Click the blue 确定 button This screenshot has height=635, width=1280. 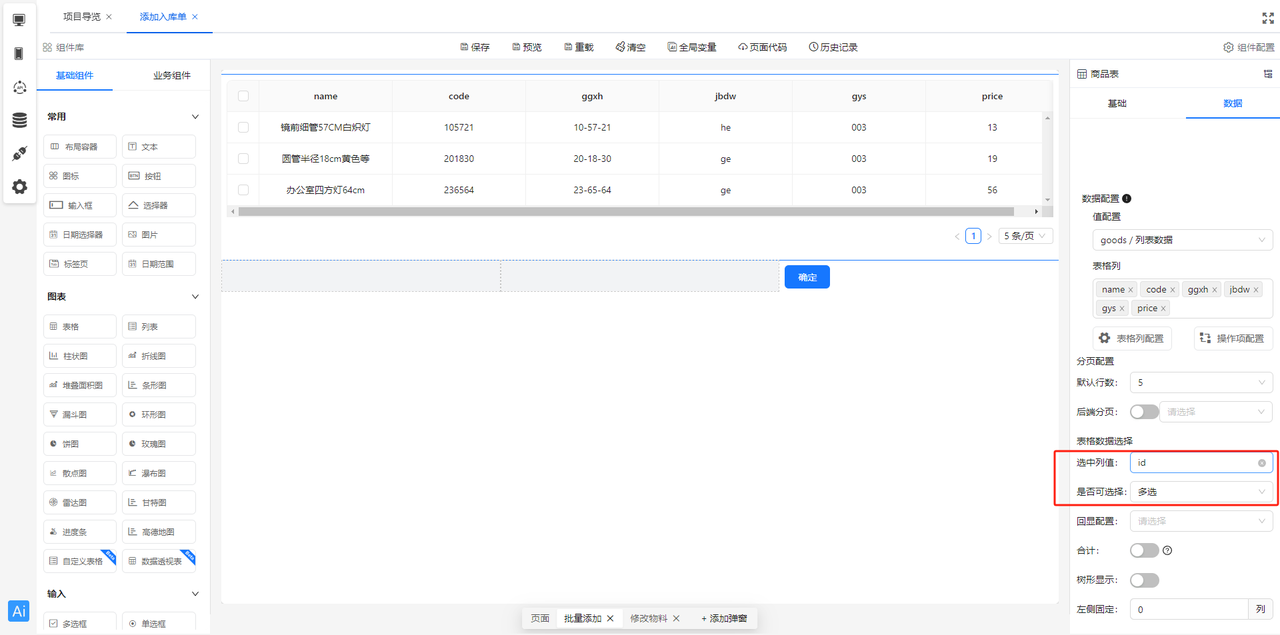click(807, 277)
